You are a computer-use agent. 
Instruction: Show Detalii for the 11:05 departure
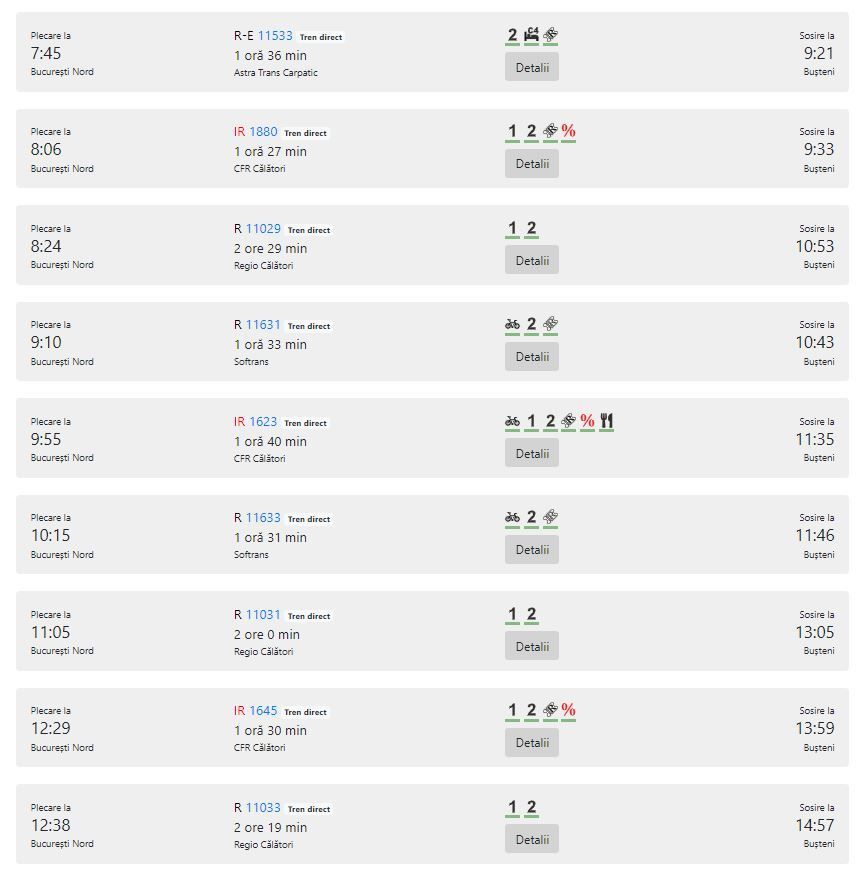532,646
